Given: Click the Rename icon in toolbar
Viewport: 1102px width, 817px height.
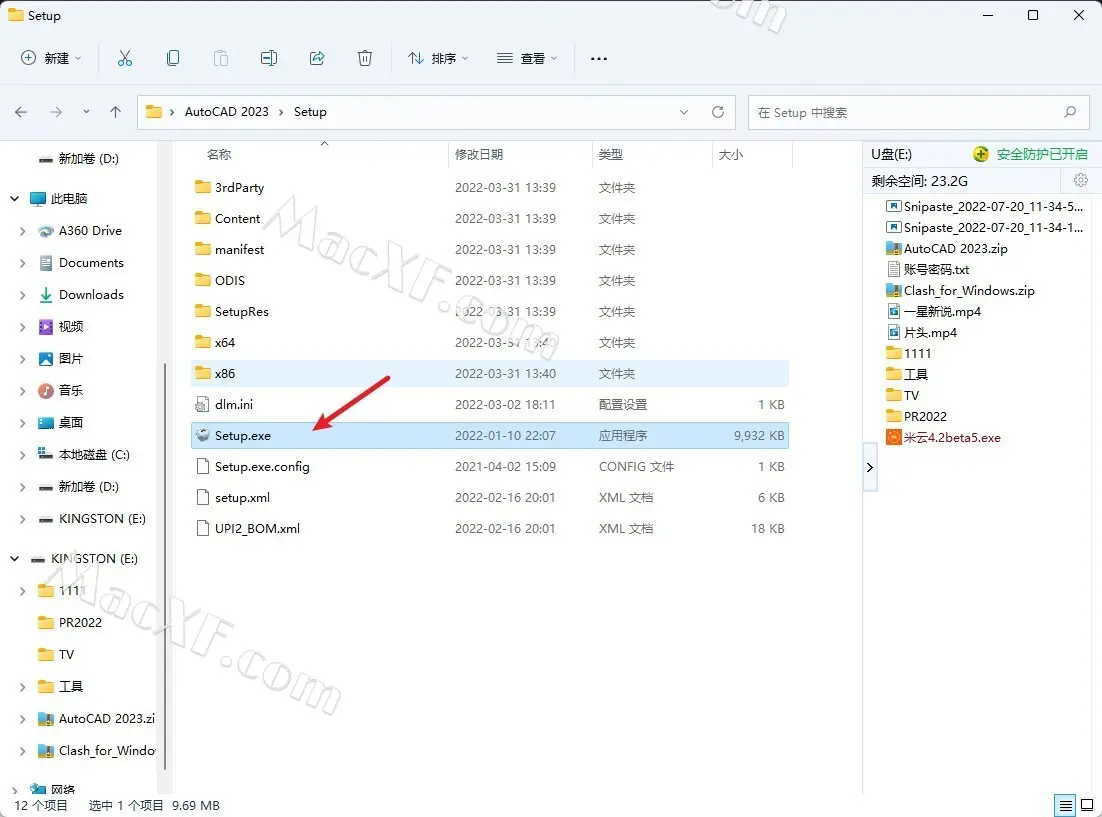Looking at the screenshot, I should 268,58.
